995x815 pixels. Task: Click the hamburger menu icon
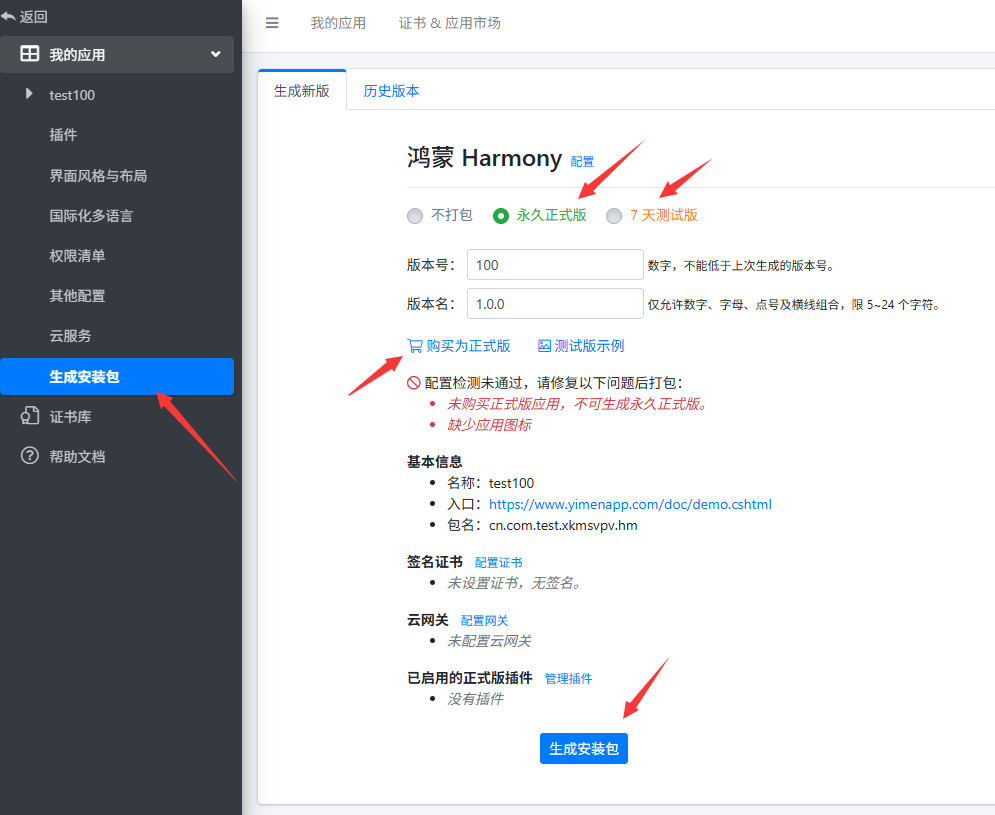click(272, 23)
